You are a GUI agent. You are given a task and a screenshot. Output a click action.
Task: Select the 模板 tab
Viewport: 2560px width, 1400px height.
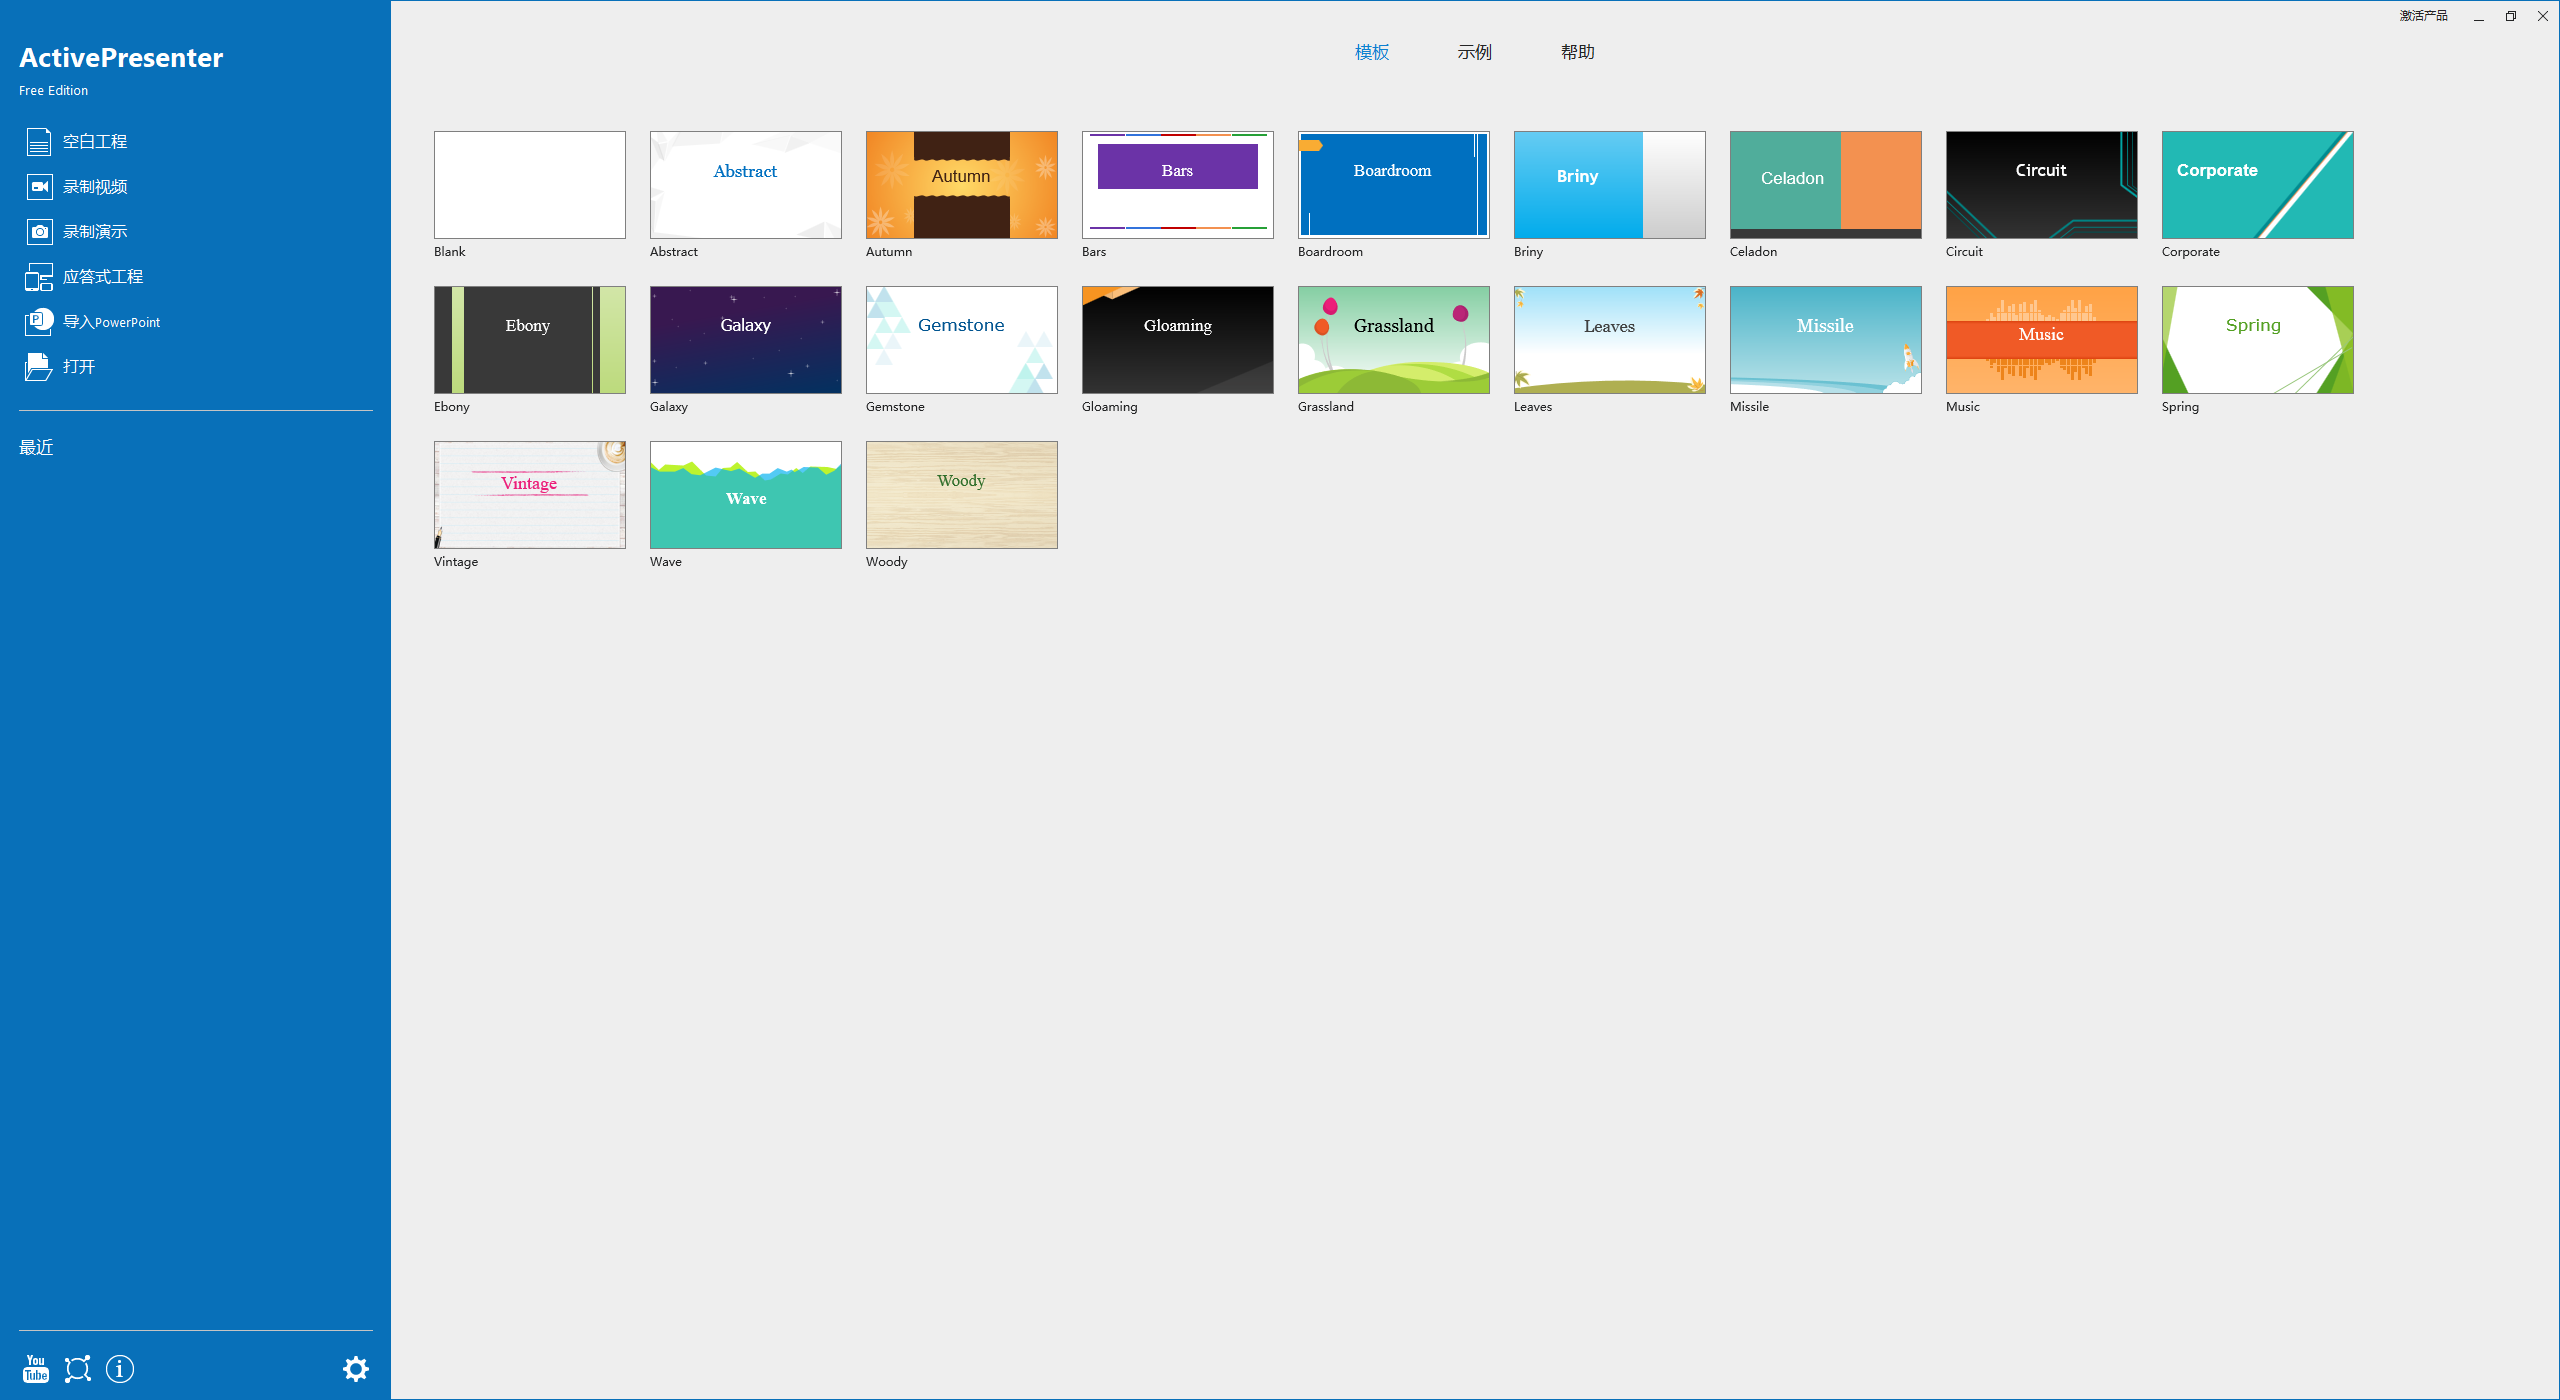(x=1371, y=52)
